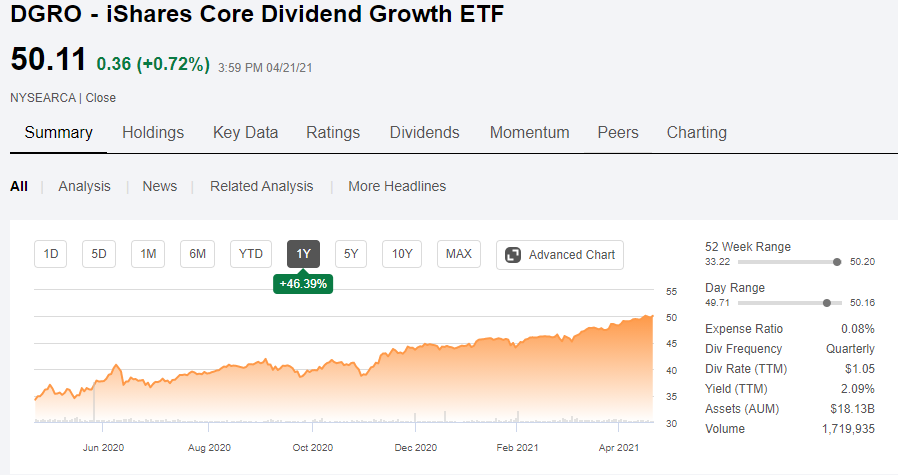Switch chart to 1M range
The height and width of the screenshot is (475, 898).
pyautogui.click(x=148, y=254)
